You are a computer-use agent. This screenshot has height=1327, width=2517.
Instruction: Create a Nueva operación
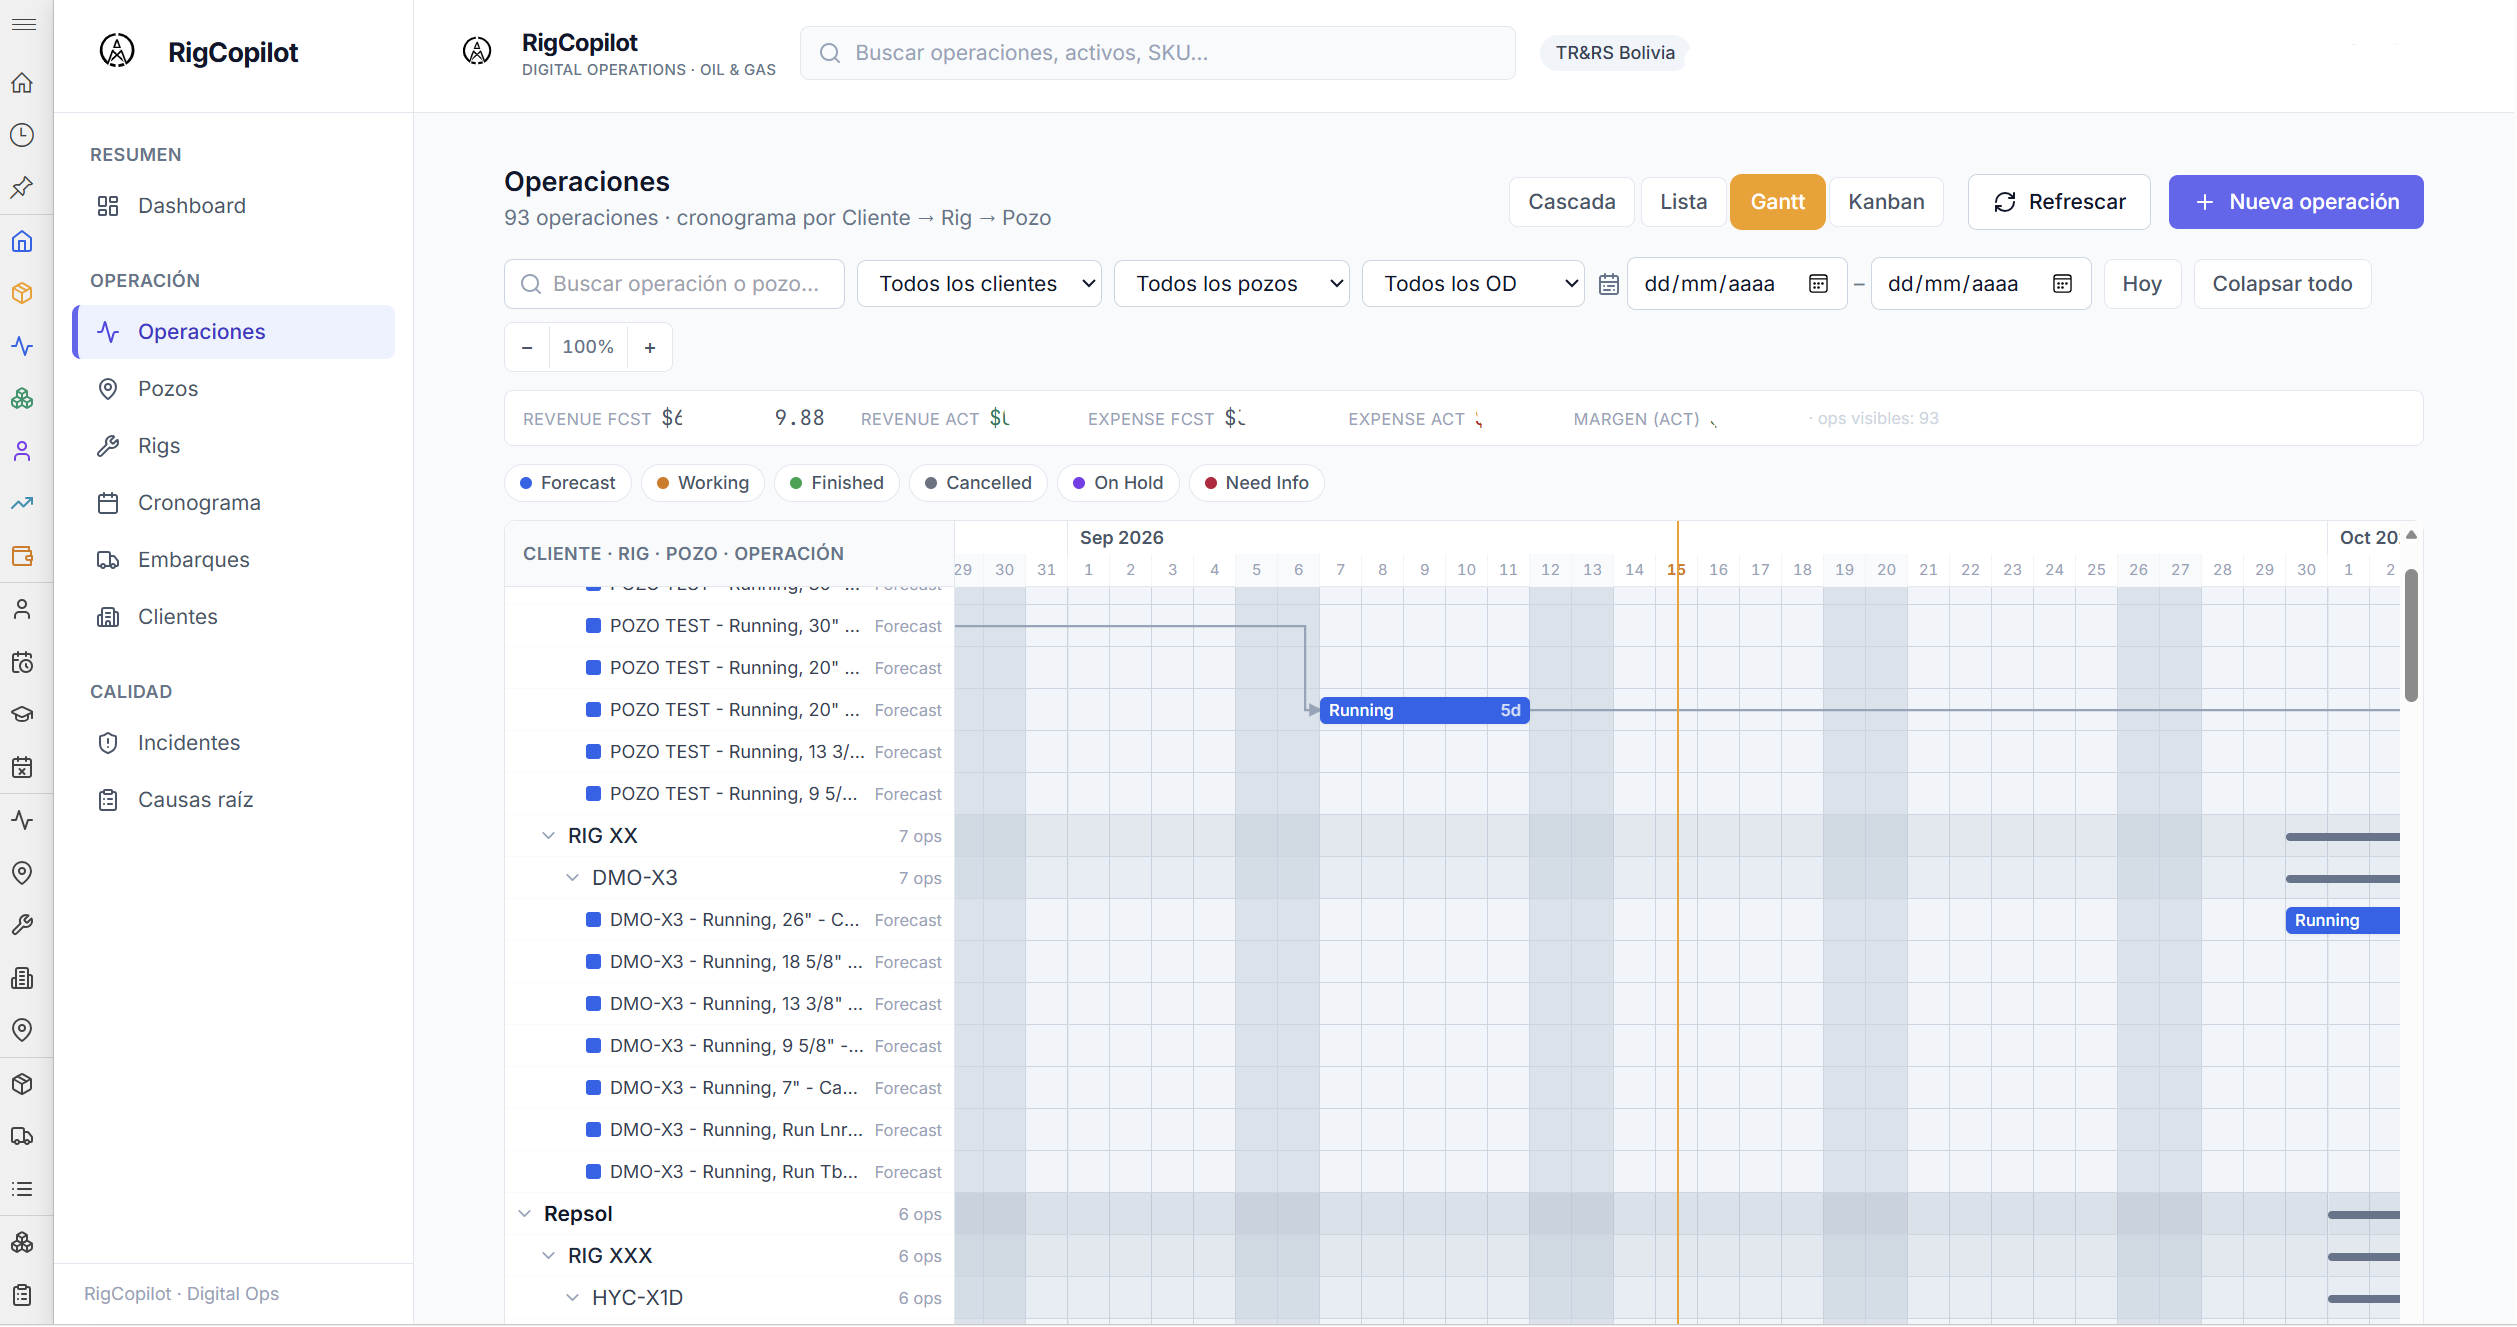click(2296, 202)
